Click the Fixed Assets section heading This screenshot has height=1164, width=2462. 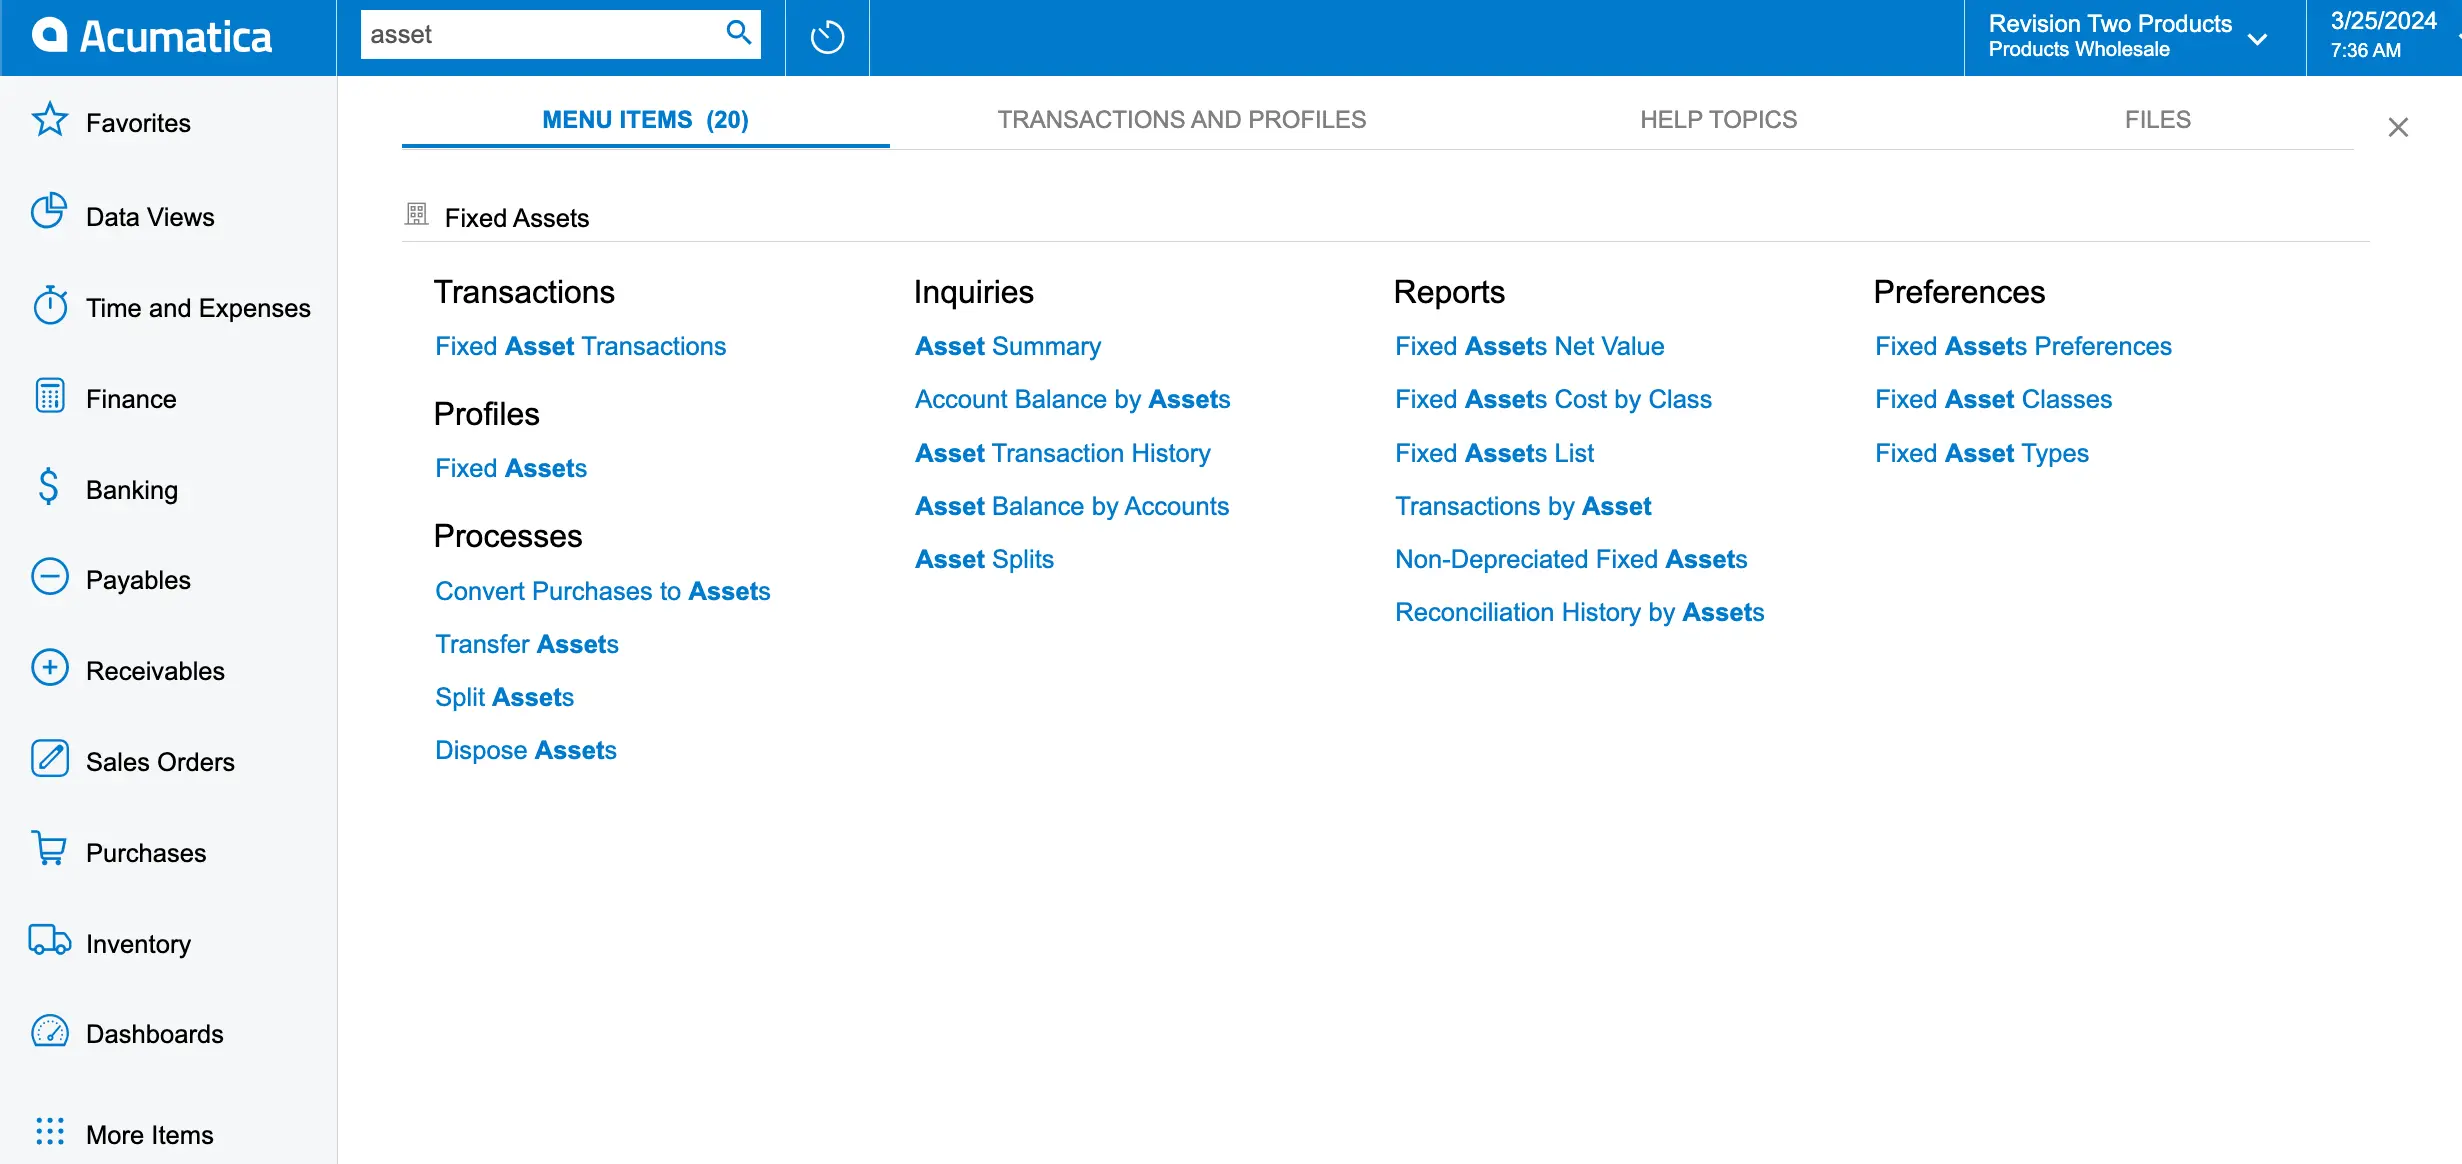[516, 218]
